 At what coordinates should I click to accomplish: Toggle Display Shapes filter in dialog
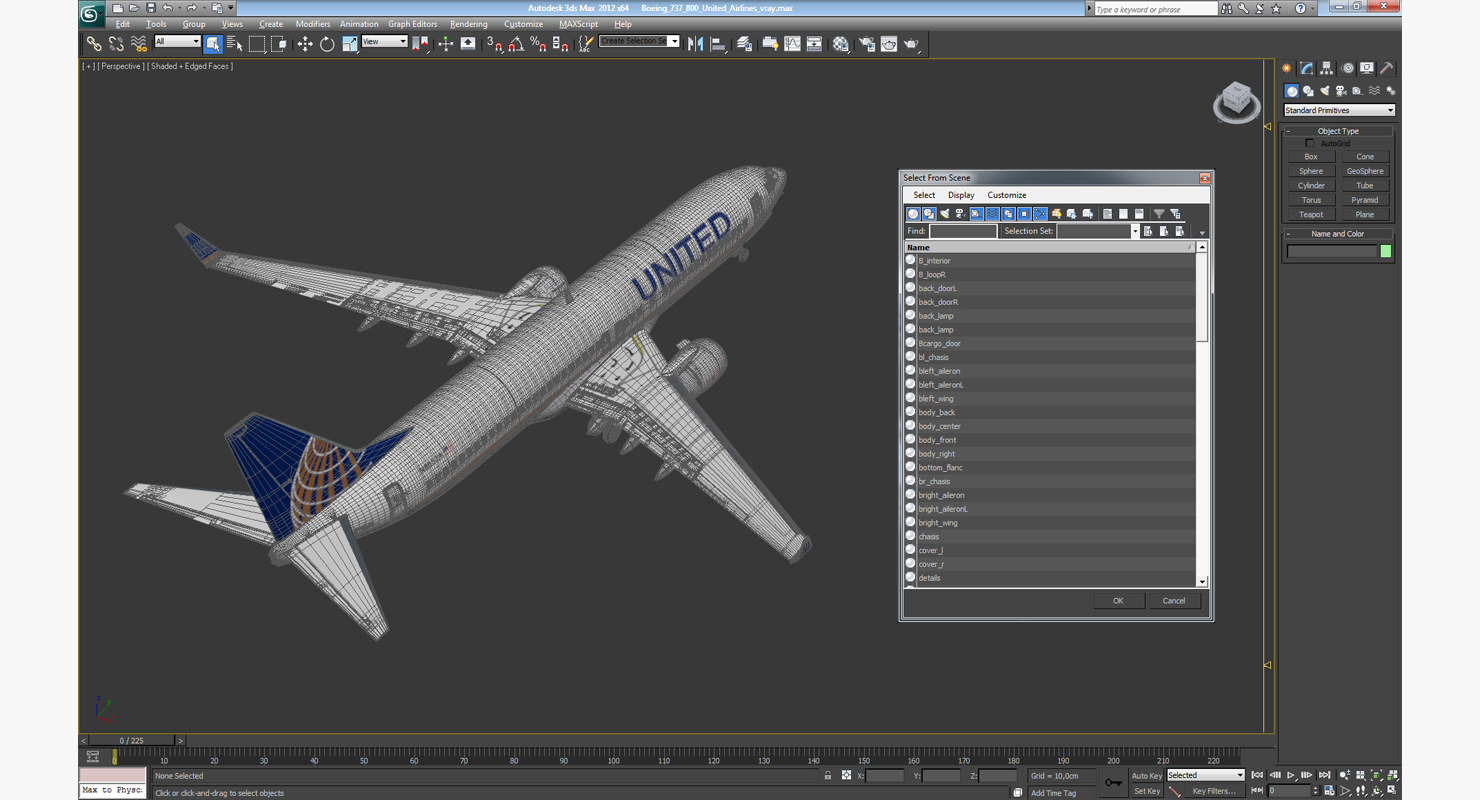pyautogui.click(x=929, y=213)
